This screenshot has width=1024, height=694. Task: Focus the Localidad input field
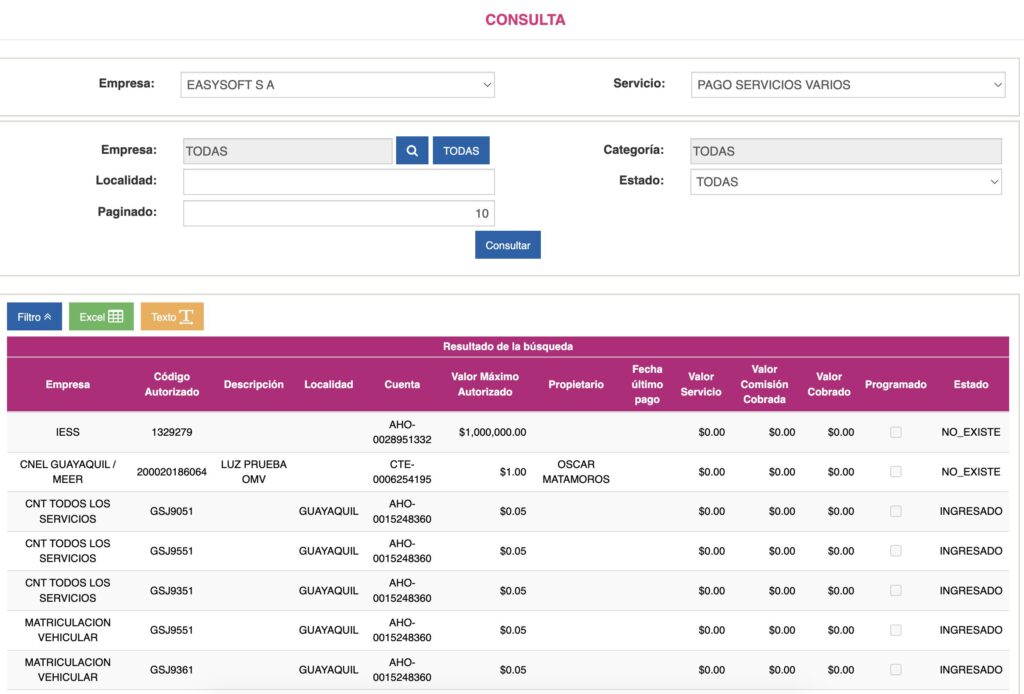click(x=339, y=182)
